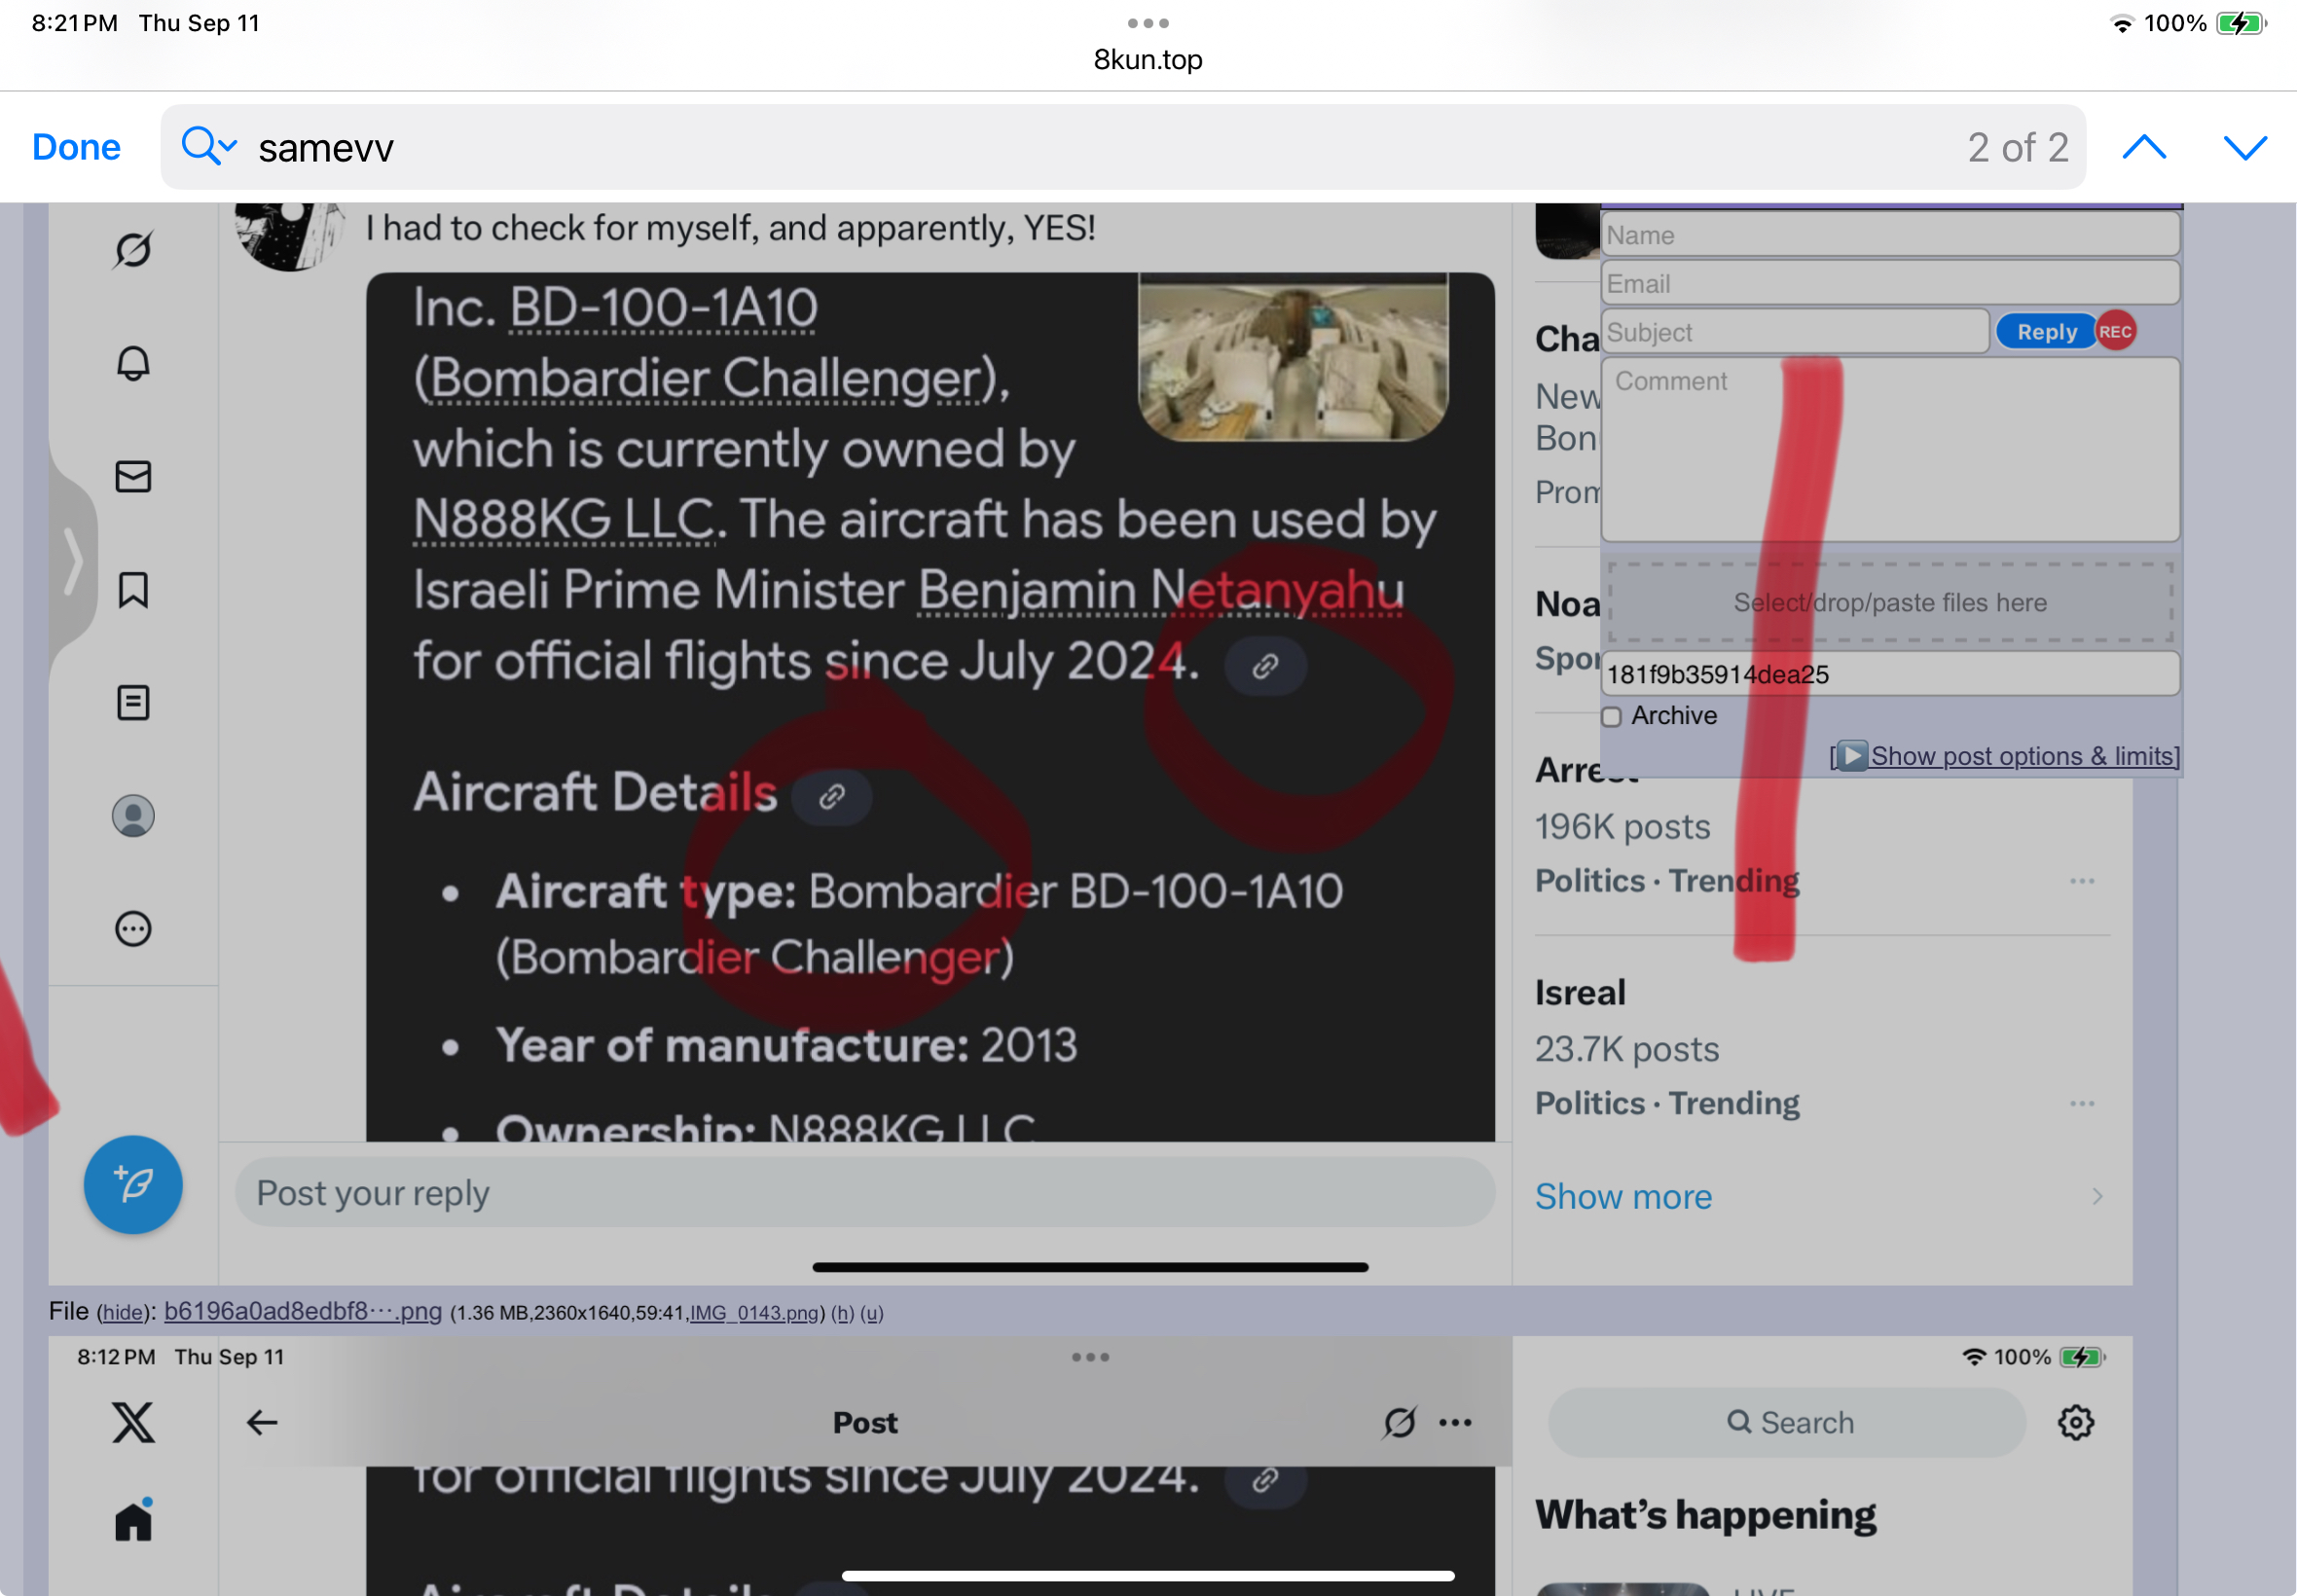Tap the back arrow next to Post
This screenshot has width=2297, height=1596.
point(262,1422)
